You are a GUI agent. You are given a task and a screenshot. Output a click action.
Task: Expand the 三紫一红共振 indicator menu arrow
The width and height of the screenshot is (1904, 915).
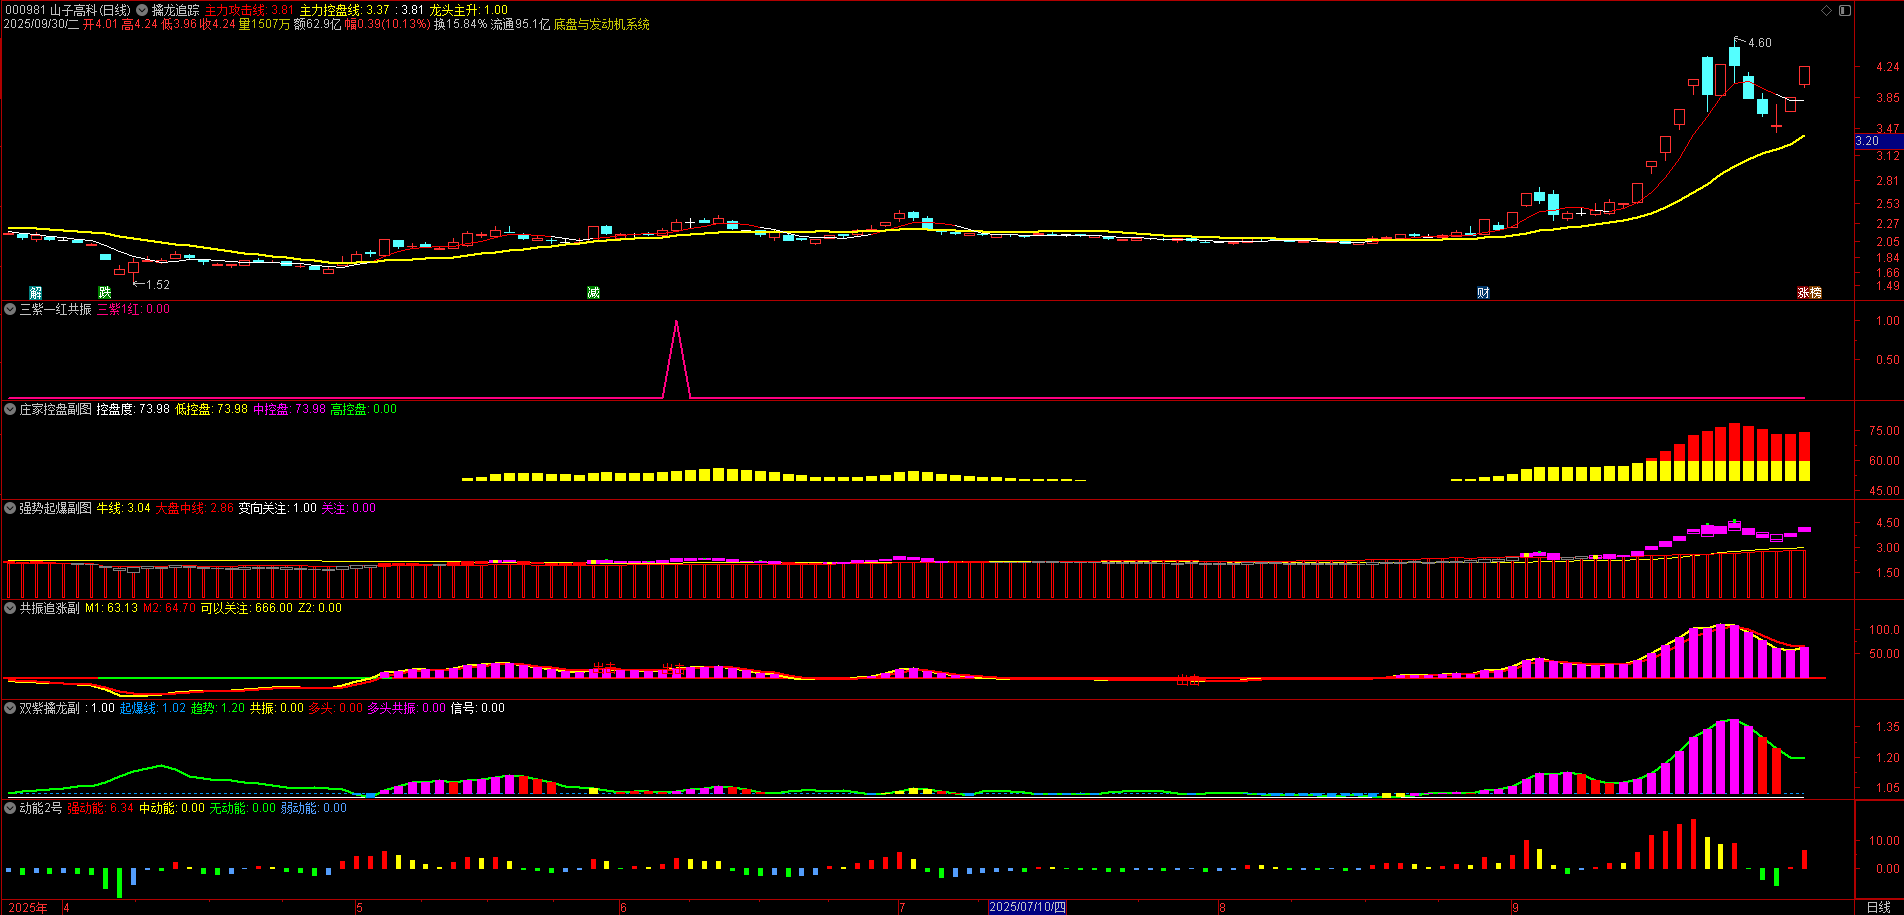pyautogui.click(x=10, y=310)
